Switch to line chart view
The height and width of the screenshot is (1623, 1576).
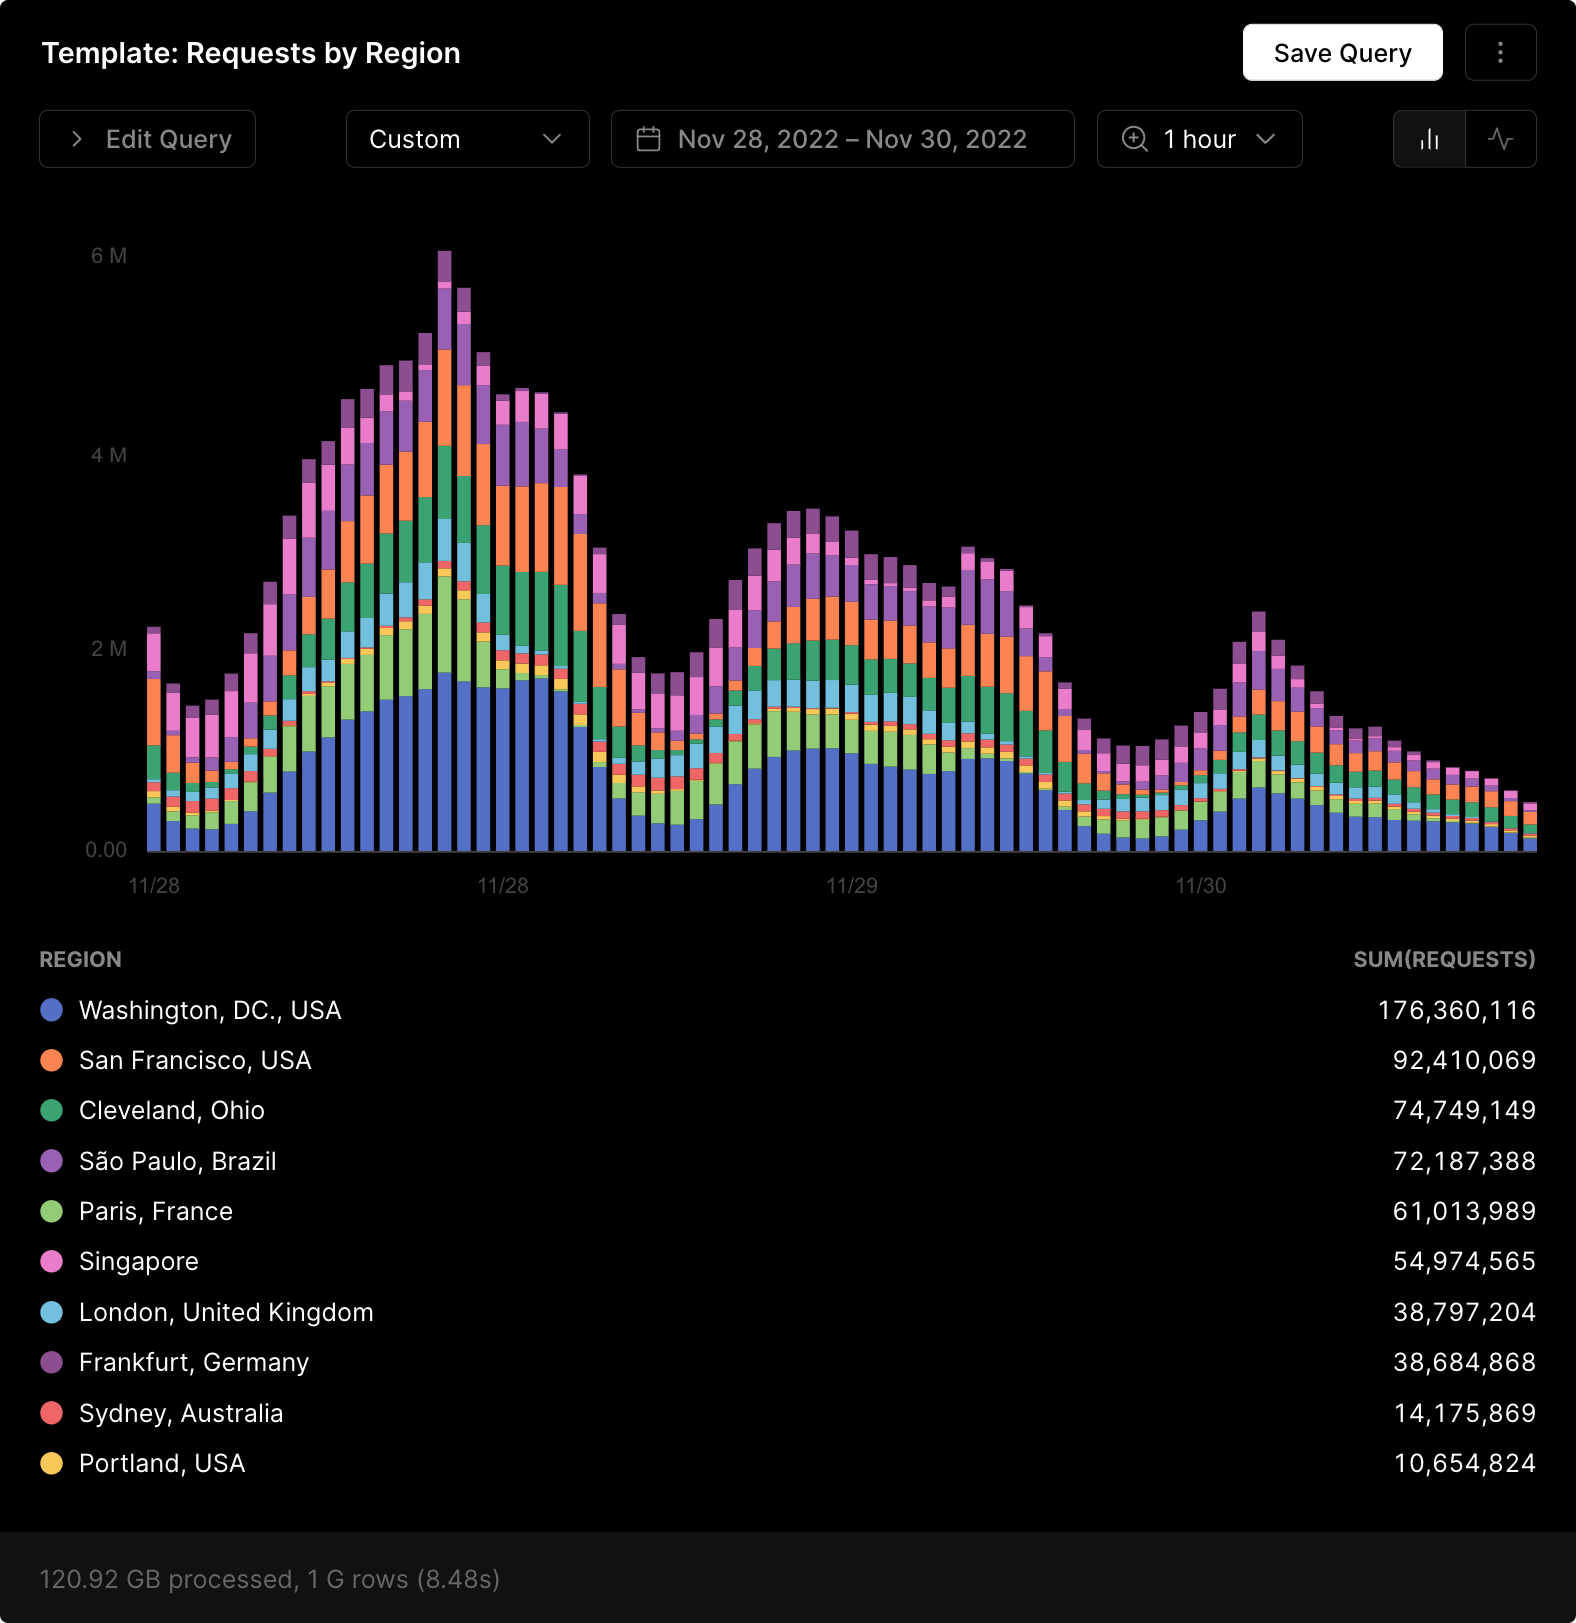coord(1500,139)
